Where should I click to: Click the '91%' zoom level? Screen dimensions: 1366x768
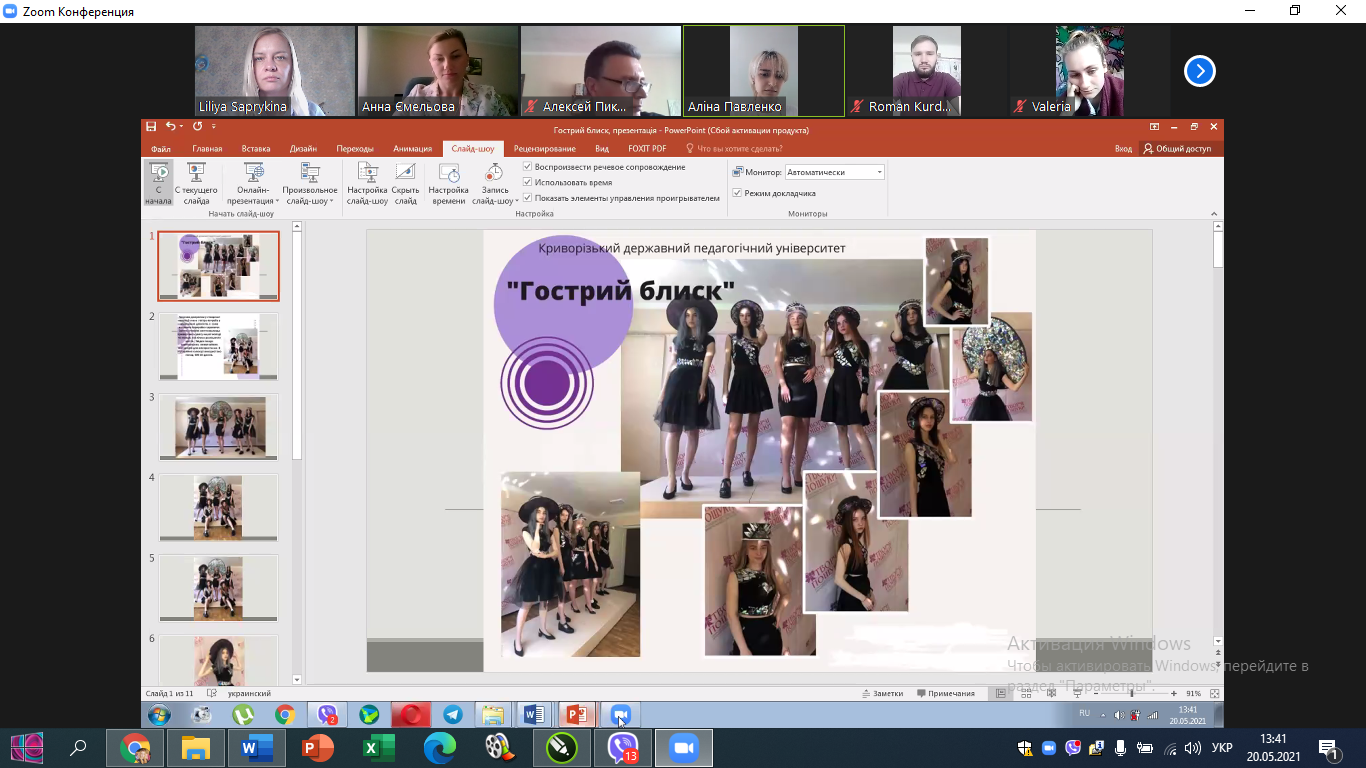pyautogui.click(x=1193, y=693)
